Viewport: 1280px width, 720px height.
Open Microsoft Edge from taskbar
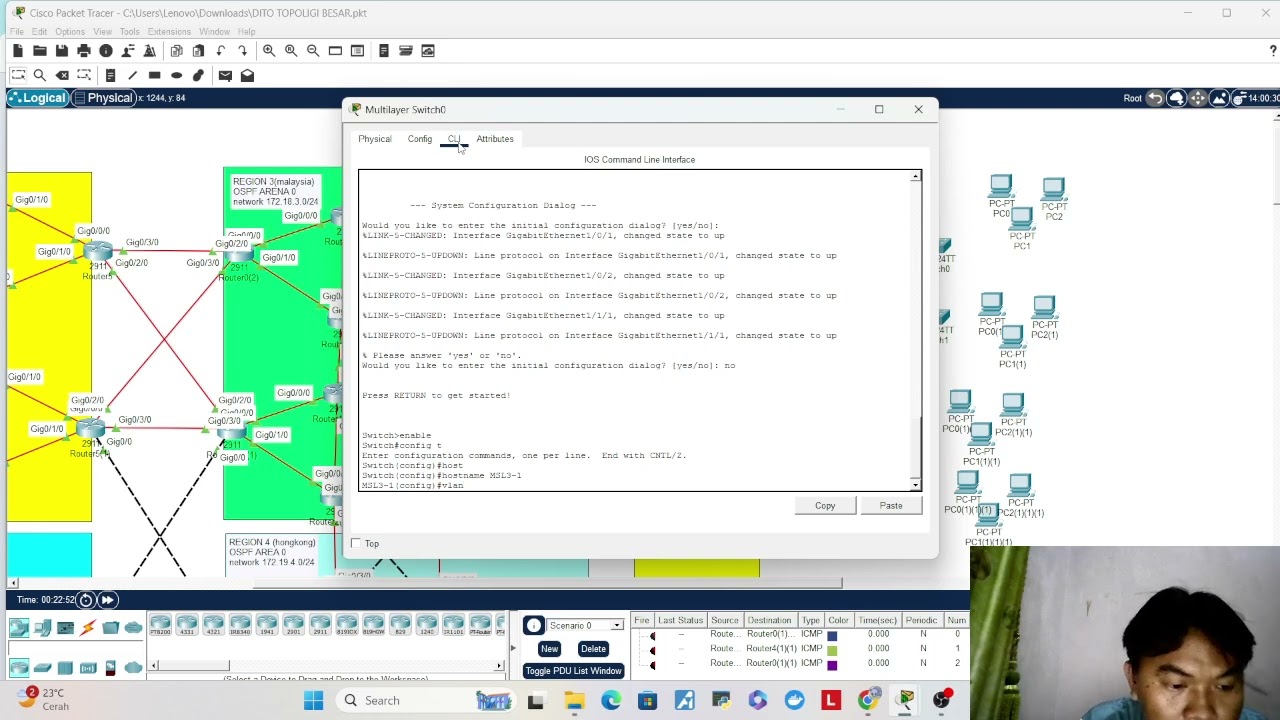pyautogui.click(x=610, y=701)
